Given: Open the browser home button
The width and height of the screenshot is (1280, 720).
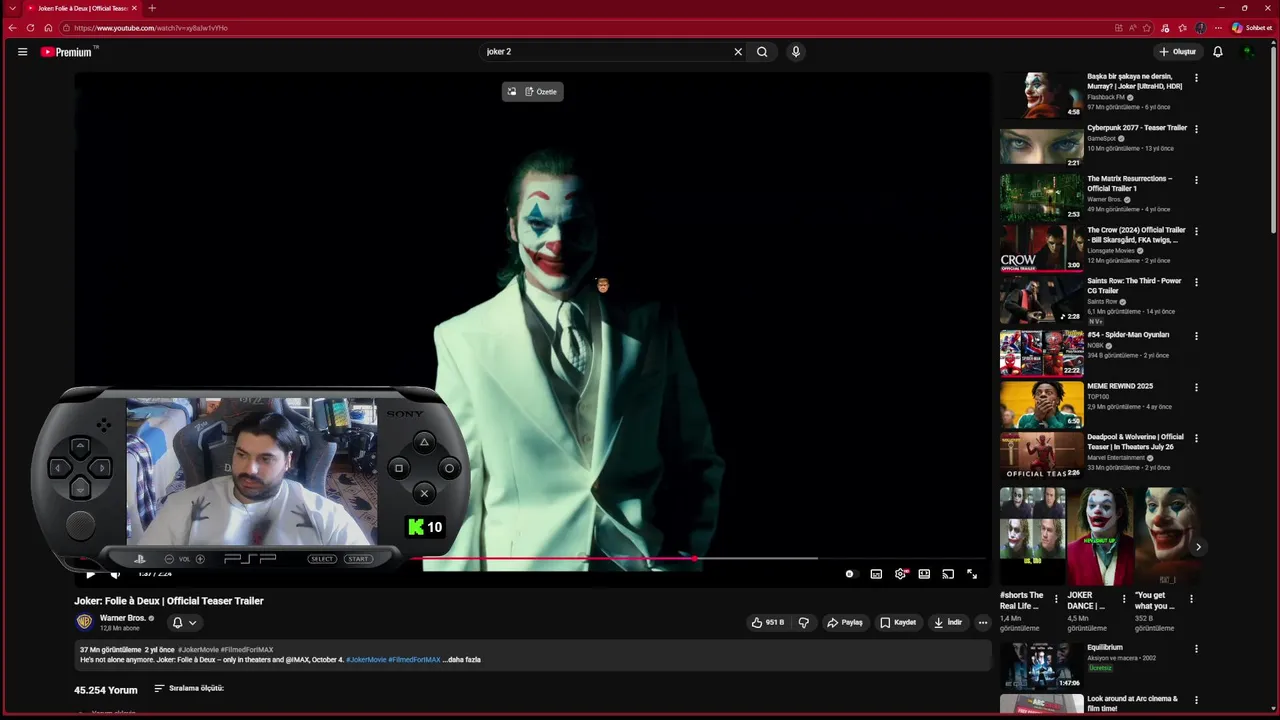Looking at the screenshot, I should click(48, 28).
